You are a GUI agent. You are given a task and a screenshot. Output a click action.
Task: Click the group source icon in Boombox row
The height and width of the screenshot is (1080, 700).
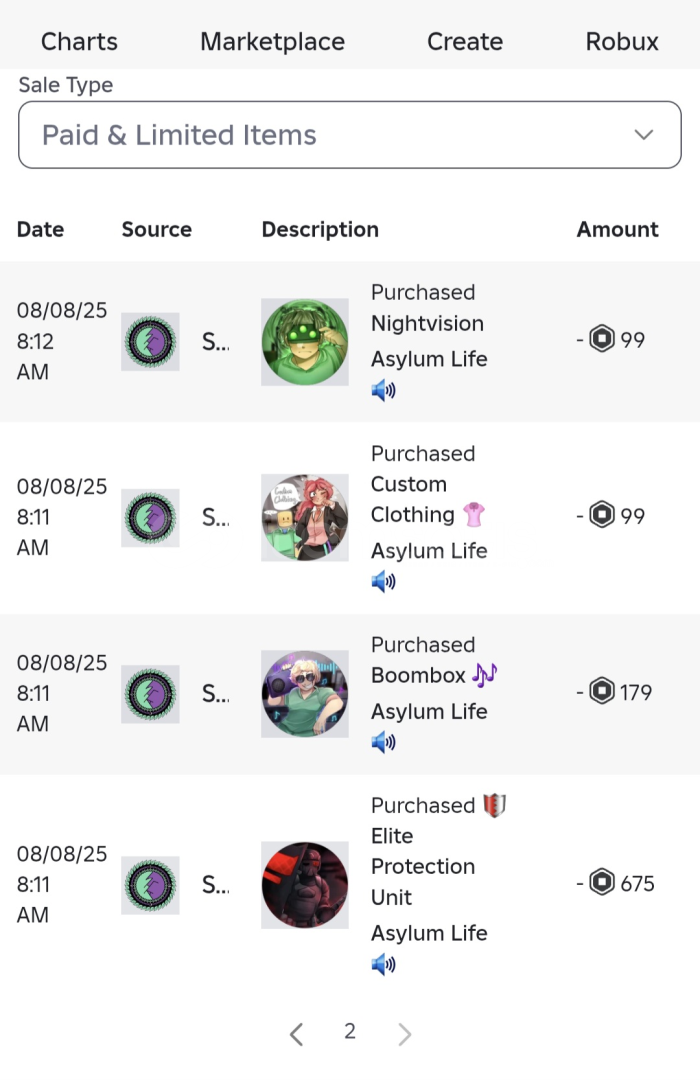pyautogui.click(x=151, y=694)
